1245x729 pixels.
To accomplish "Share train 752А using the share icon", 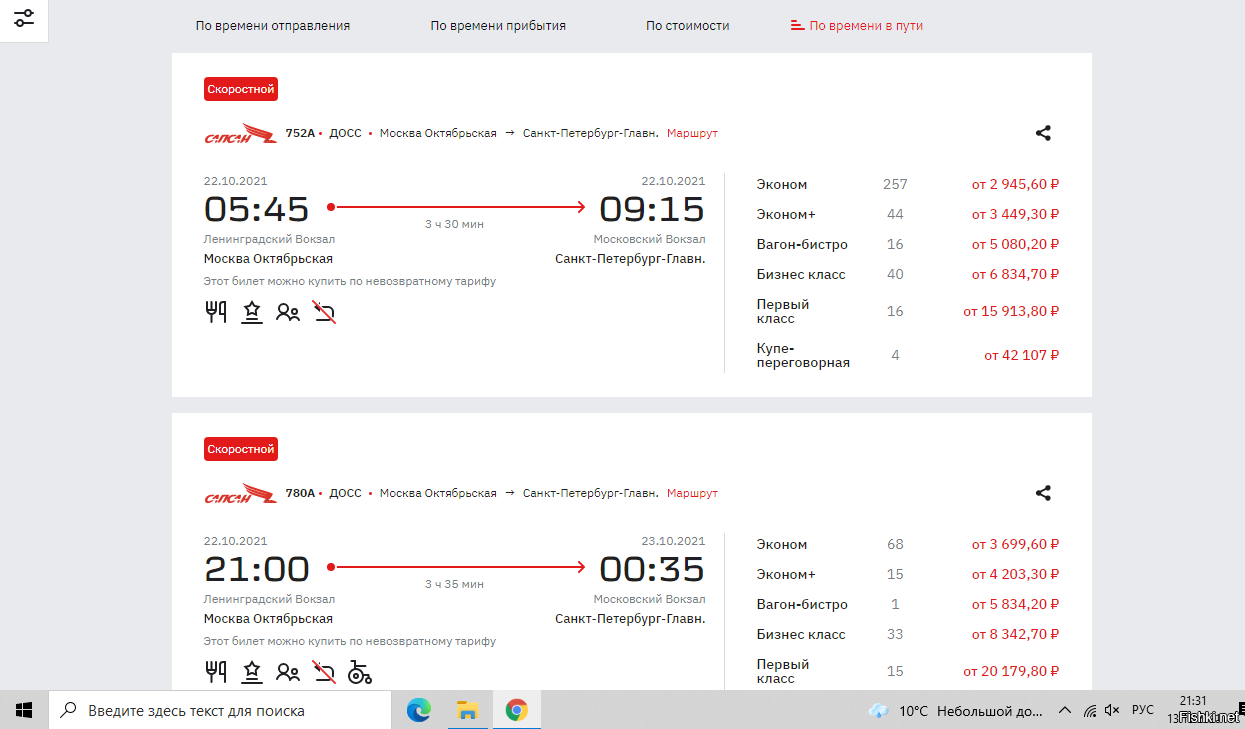I will [x=1043, y=133].
